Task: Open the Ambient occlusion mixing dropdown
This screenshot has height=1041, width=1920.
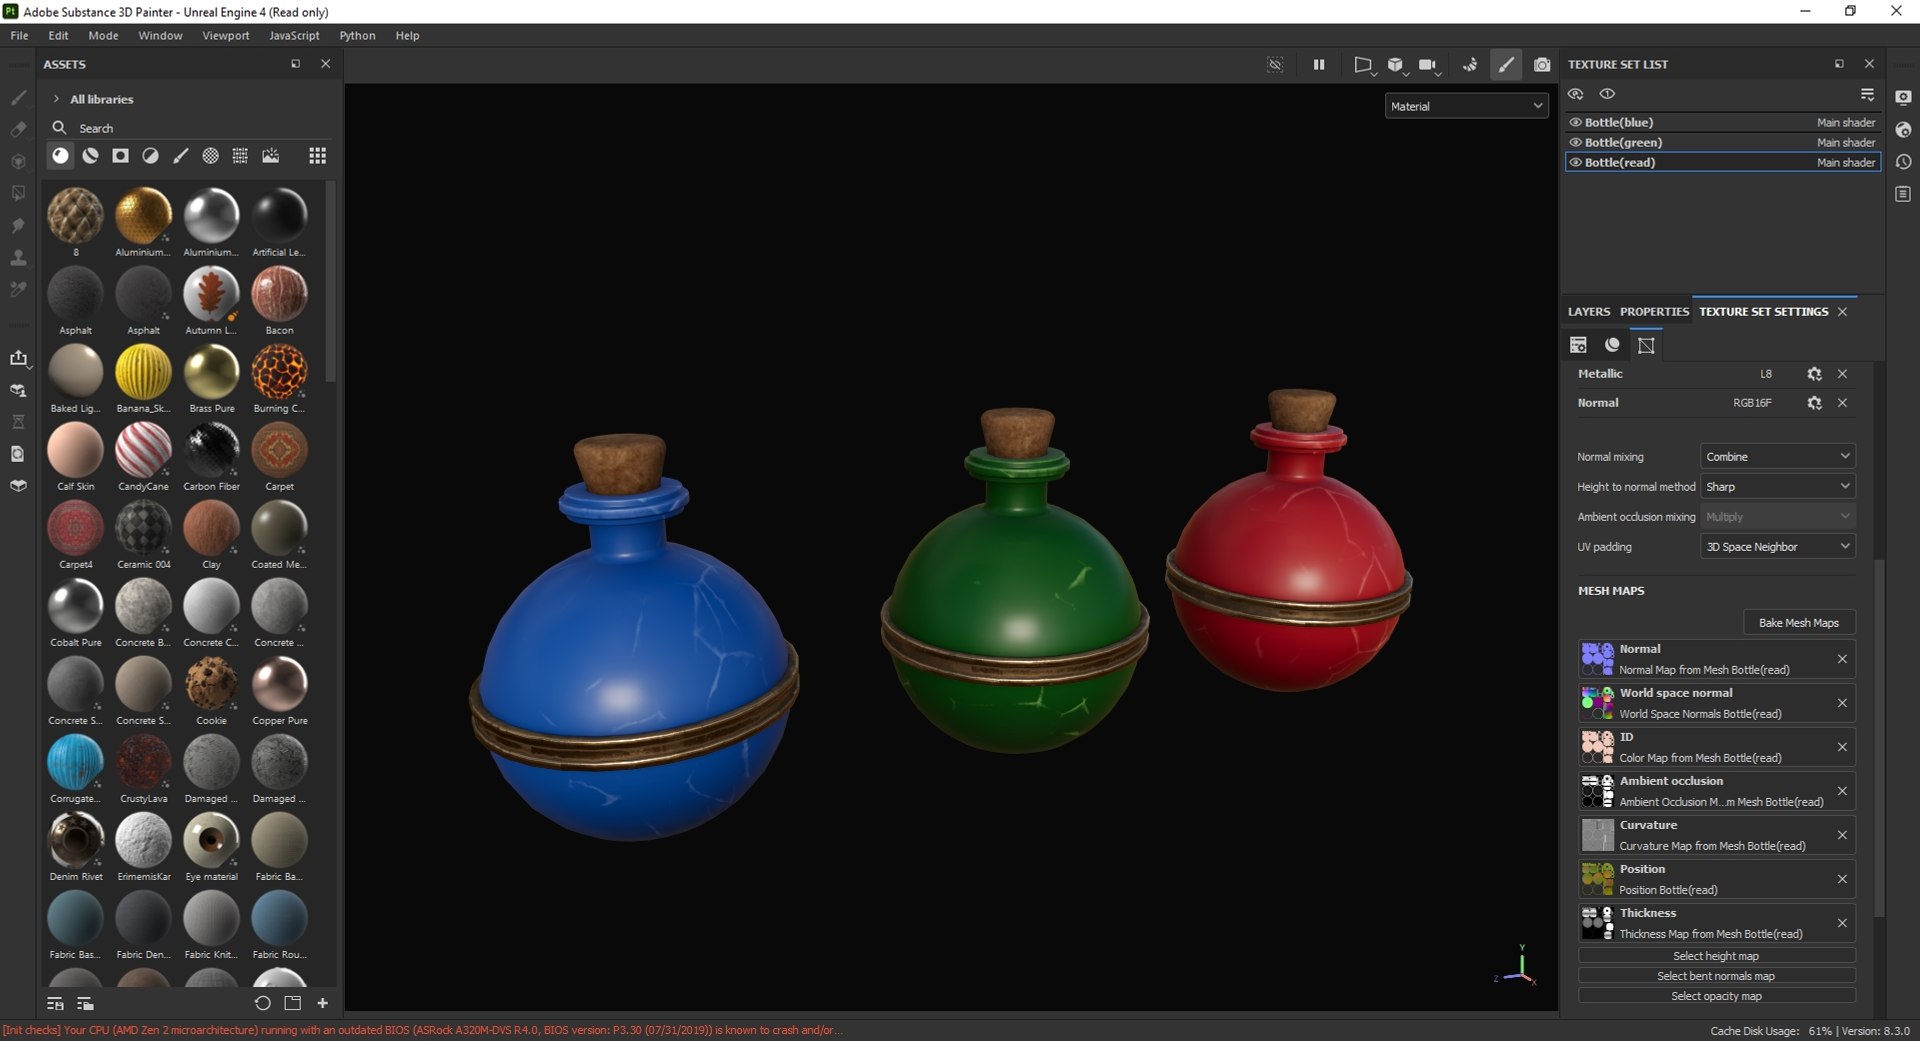Action: click(1778, 516)
